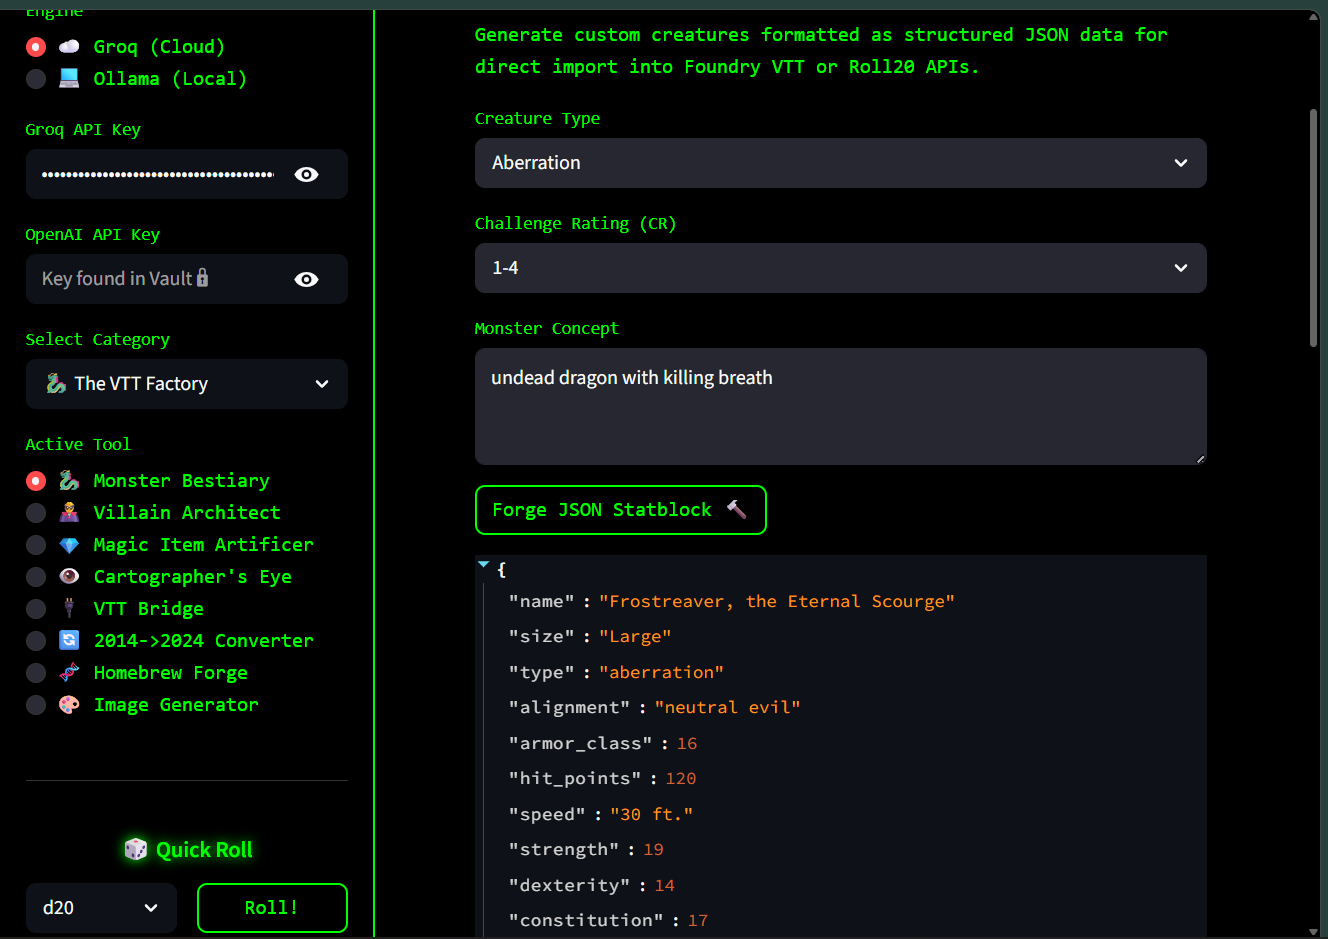The width and height of the screenshot is (1328, 939).
Task: Click the dexterity value 14
Action: 664,885
